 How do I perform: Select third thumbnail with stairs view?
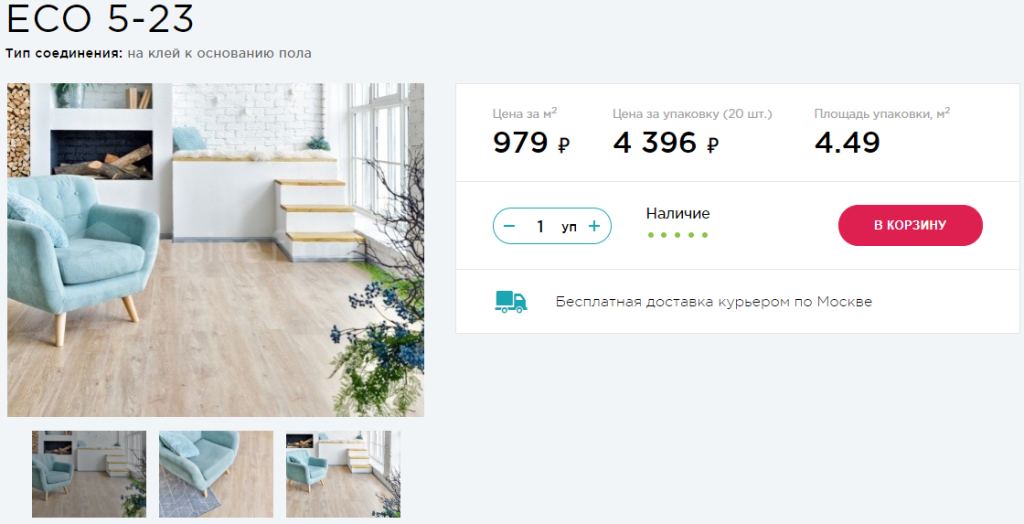click(x=343, y=474)
